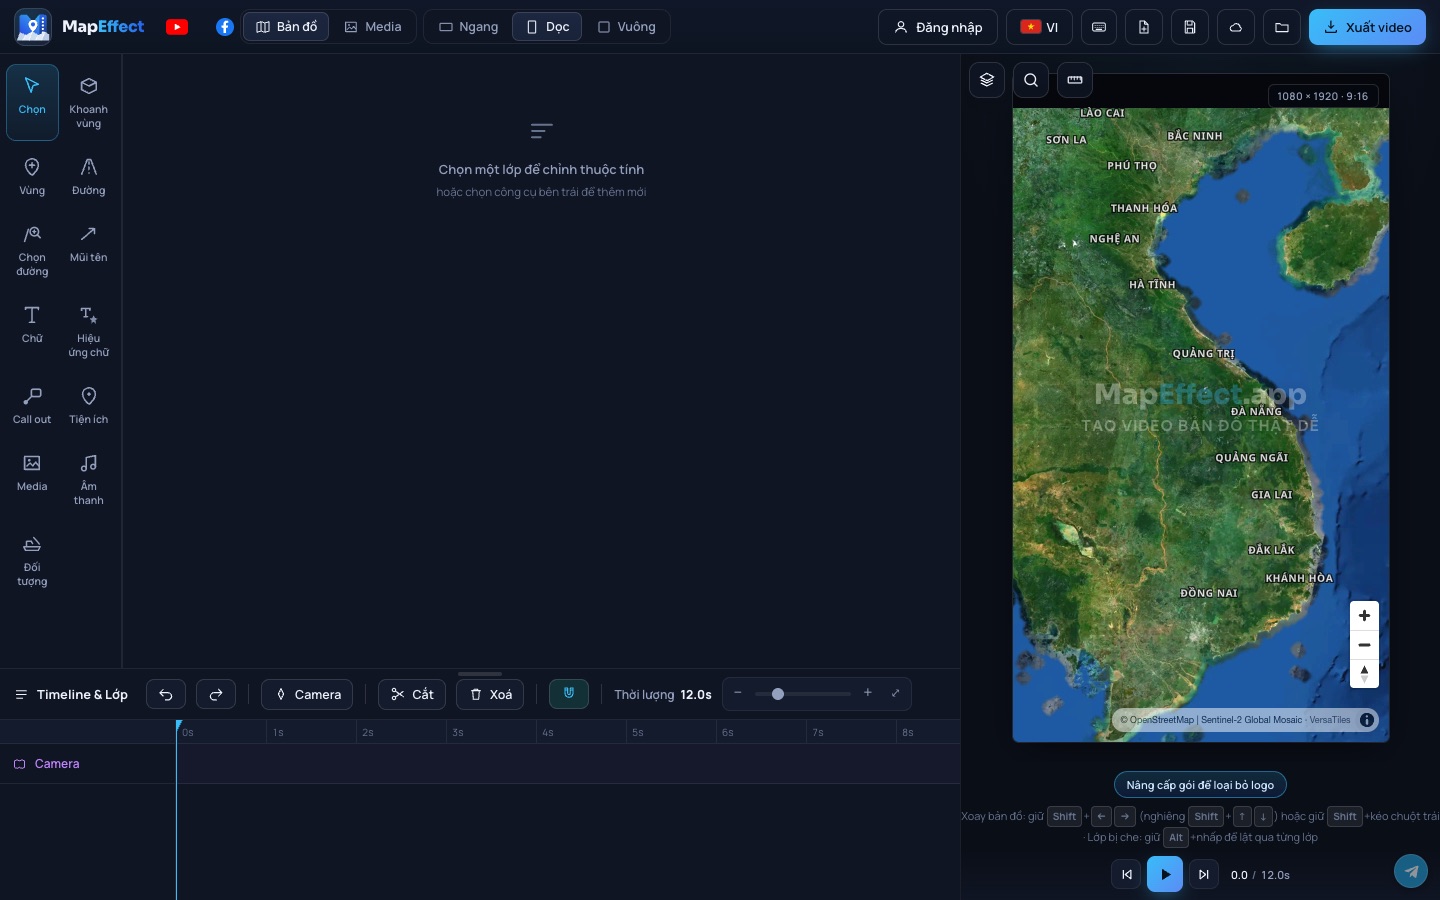Click the OpenStreetMap attribution link
The image size is (1440, 900).
click(x=1161, y=720)
